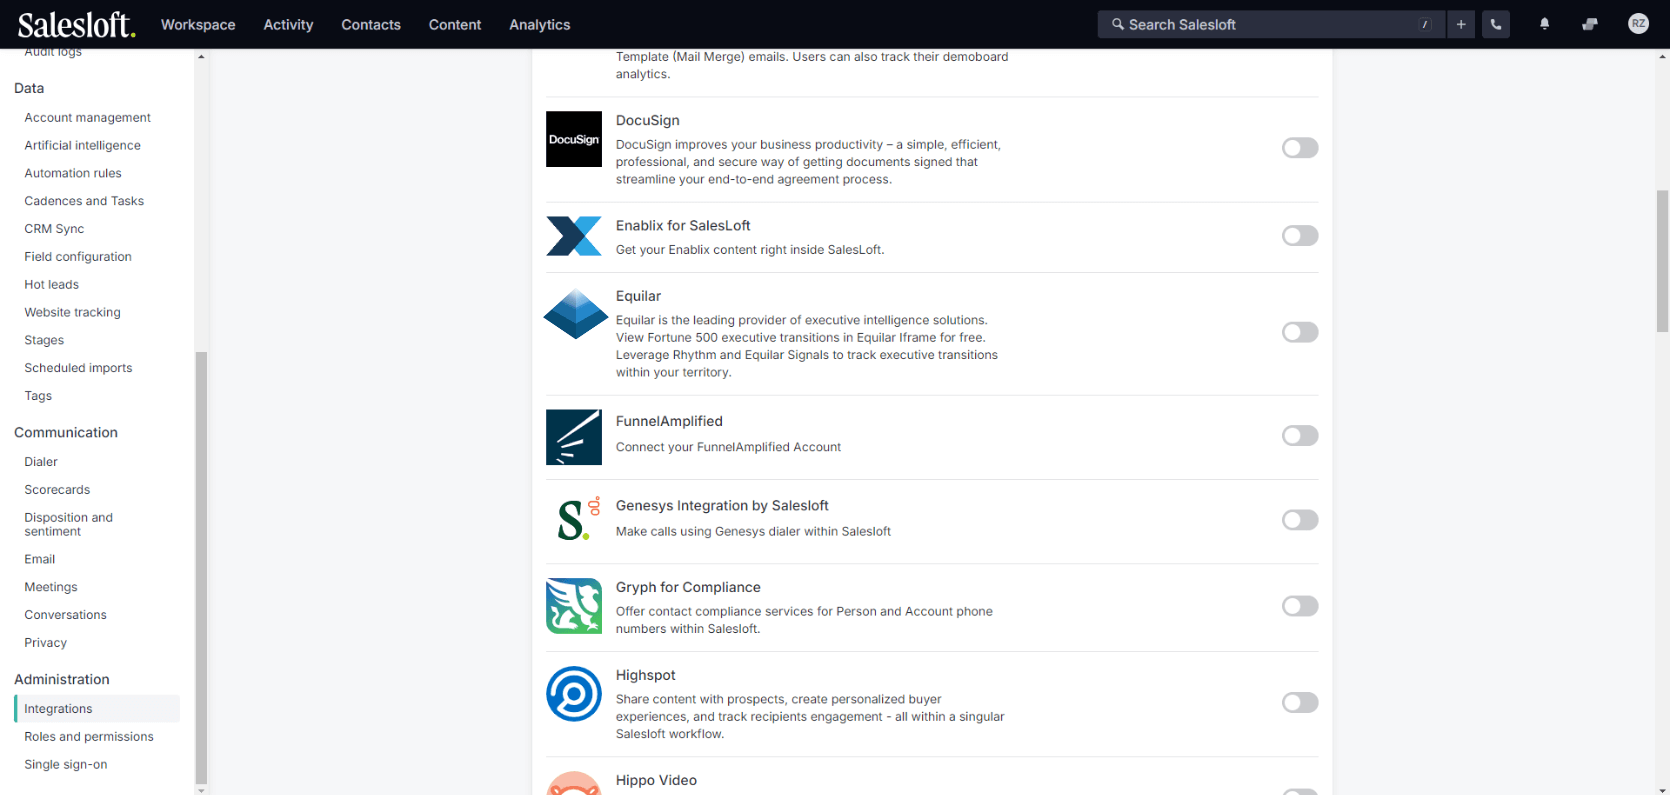
Task: Open the Activity menu
Action: tap(288, 24)
